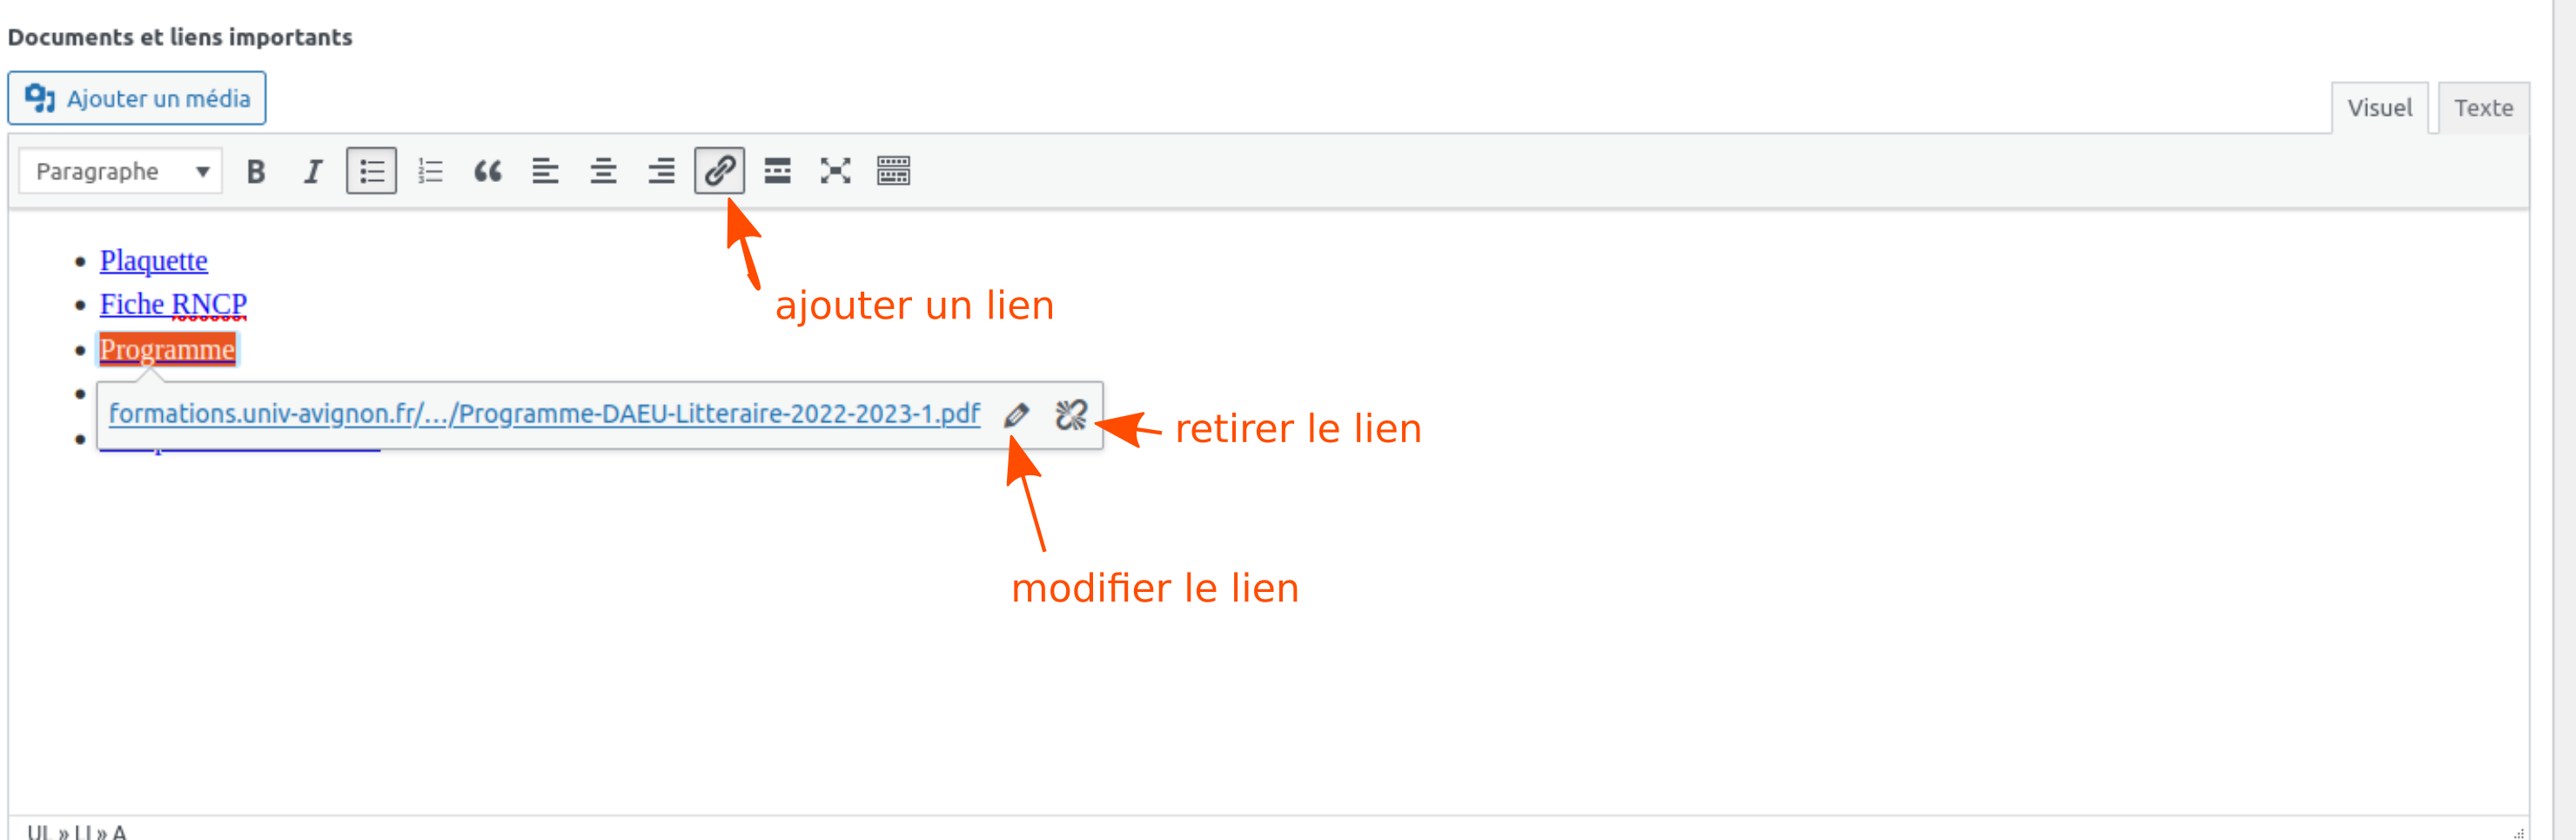Image resolution: width=2576 pixels, height=840 pixels.
Task: Click the insert/edit link button
Action: click(x=719, y=171)
